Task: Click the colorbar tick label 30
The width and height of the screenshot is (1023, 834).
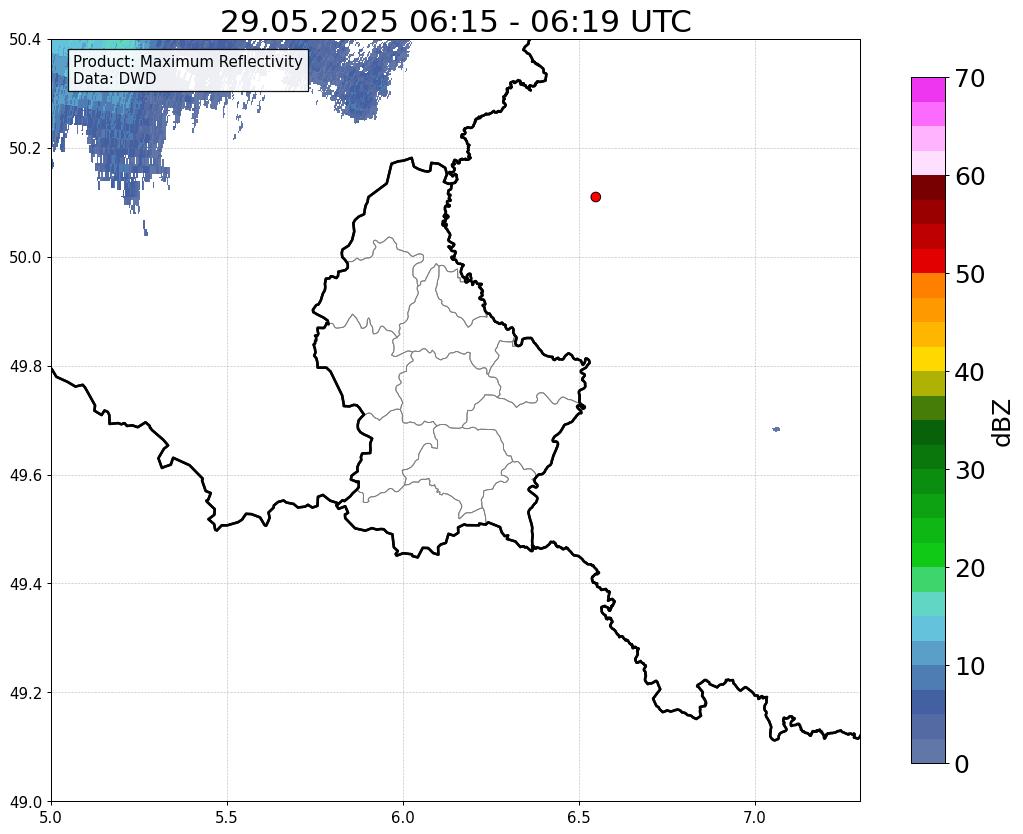Action: 970,470
